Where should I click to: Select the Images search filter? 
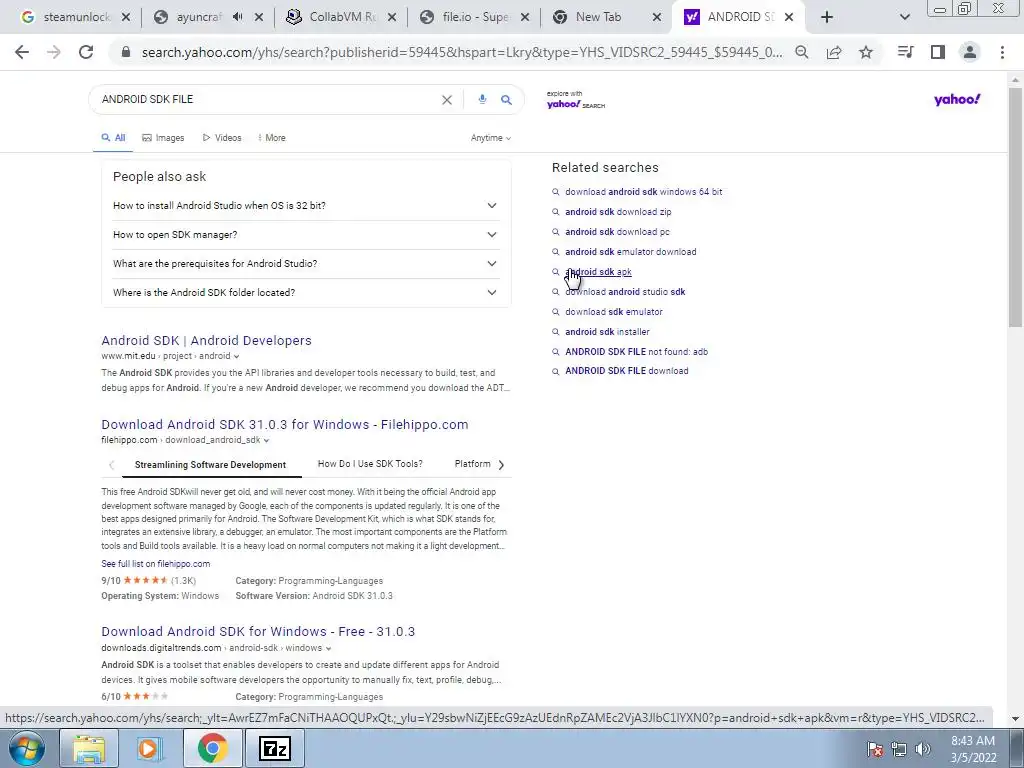[x=163, y=138]
